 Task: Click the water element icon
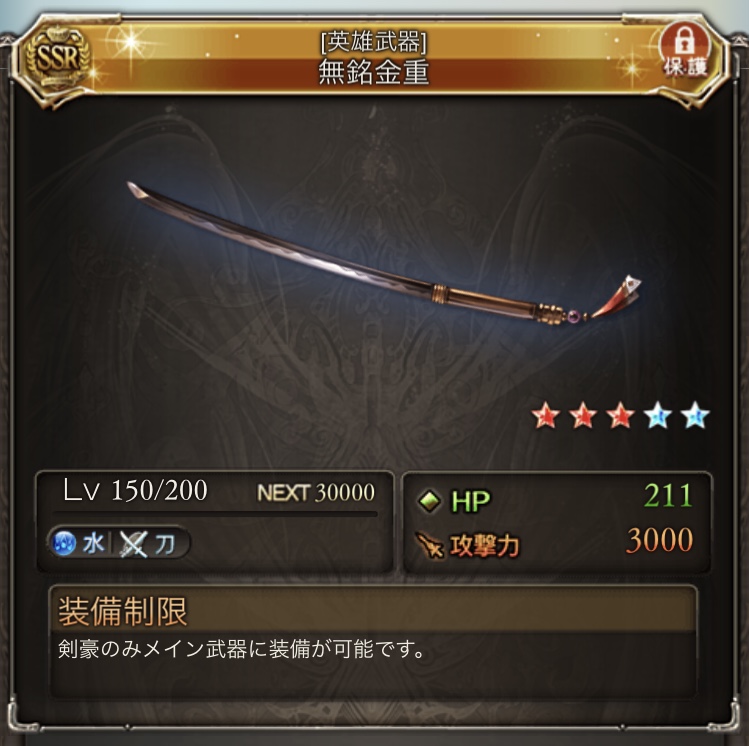[x=64, y=543]
